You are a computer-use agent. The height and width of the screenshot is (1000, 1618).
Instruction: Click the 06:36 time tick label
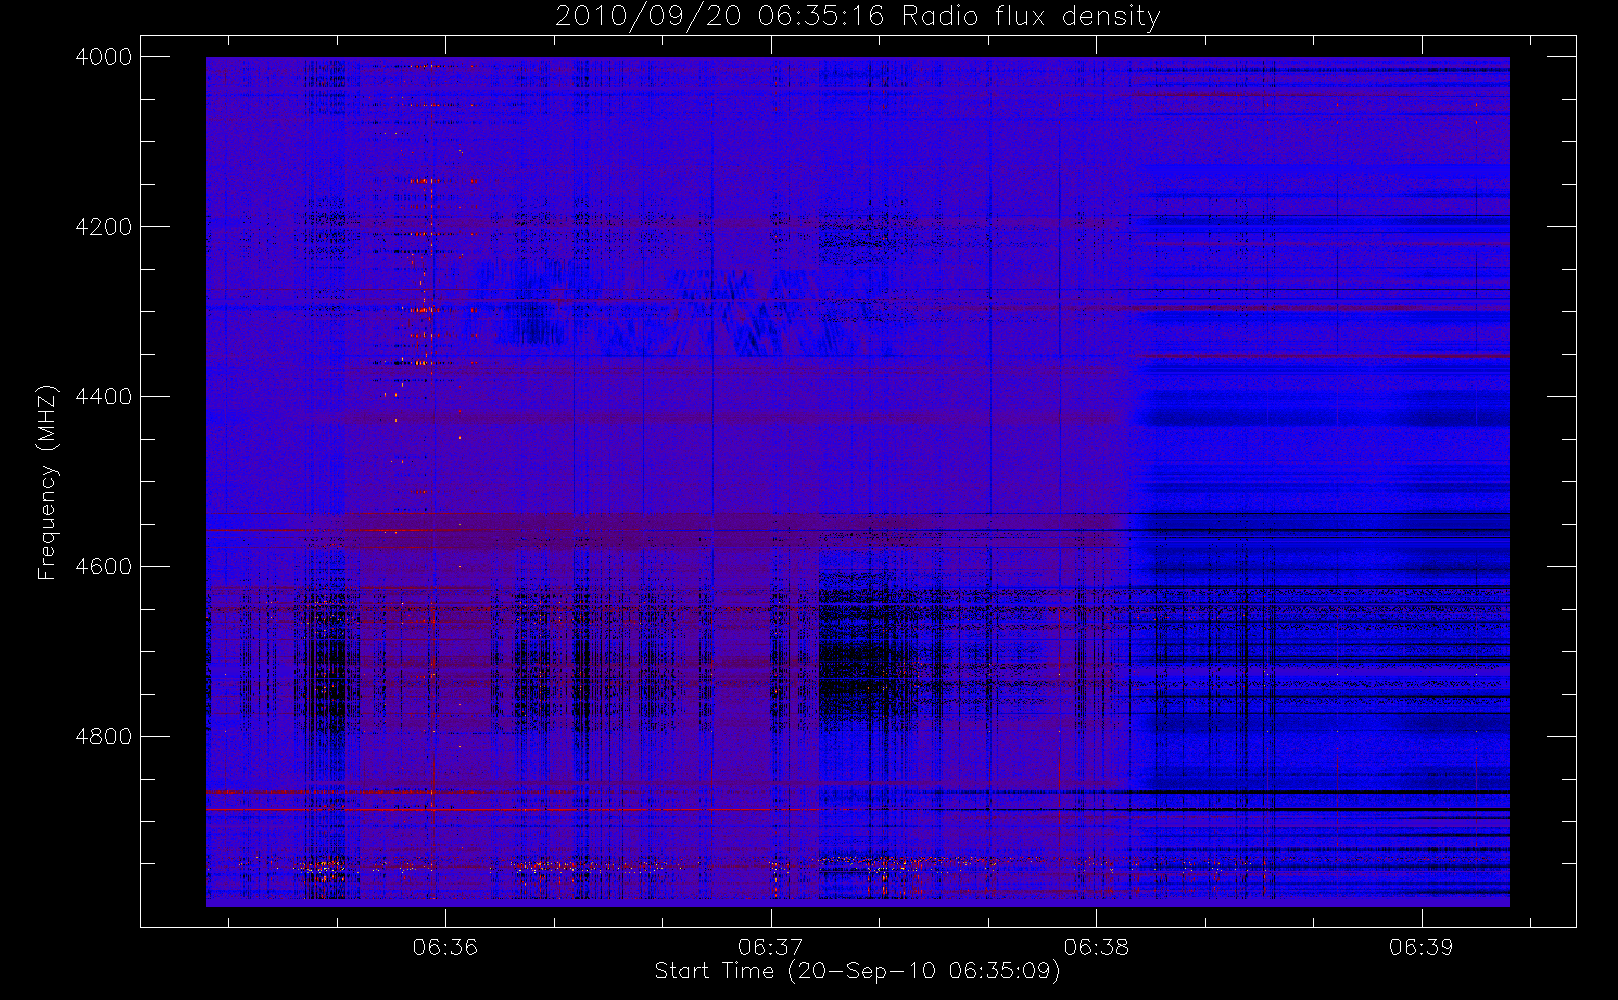coord(445,947)
